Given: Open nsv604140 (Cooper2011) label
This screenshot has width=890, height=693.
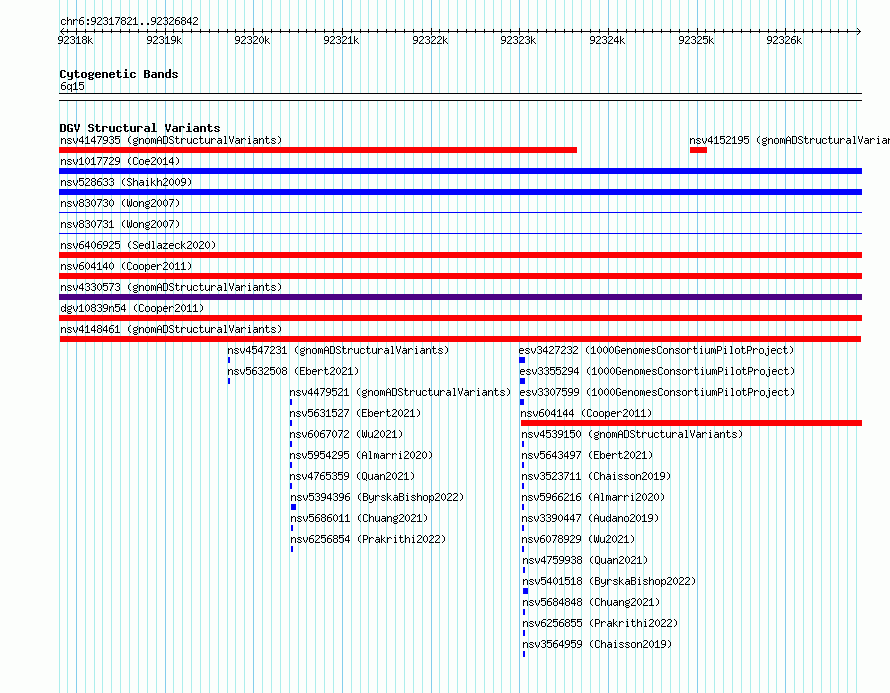Looking at the screenshot, I should pyautogui.click(x=126, y=266).
